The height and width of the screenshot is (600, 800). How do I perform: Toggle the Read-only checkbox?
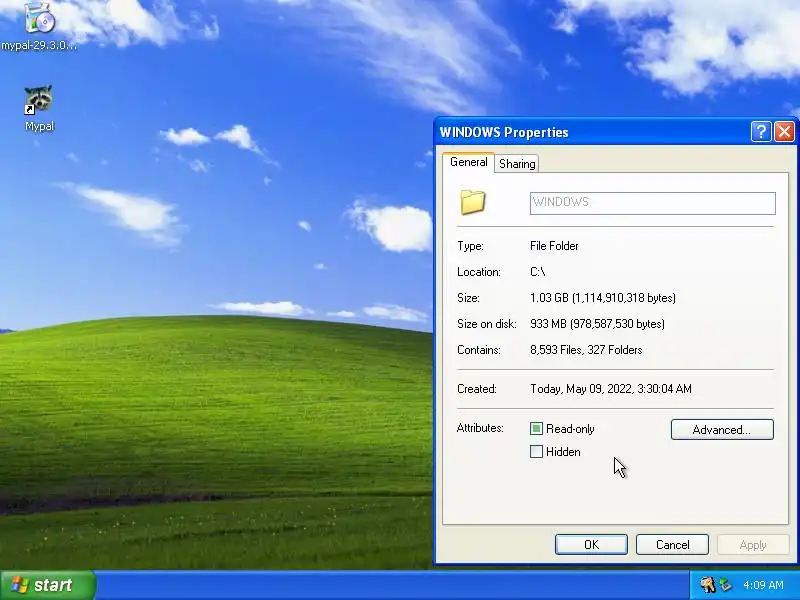[536, 429]
